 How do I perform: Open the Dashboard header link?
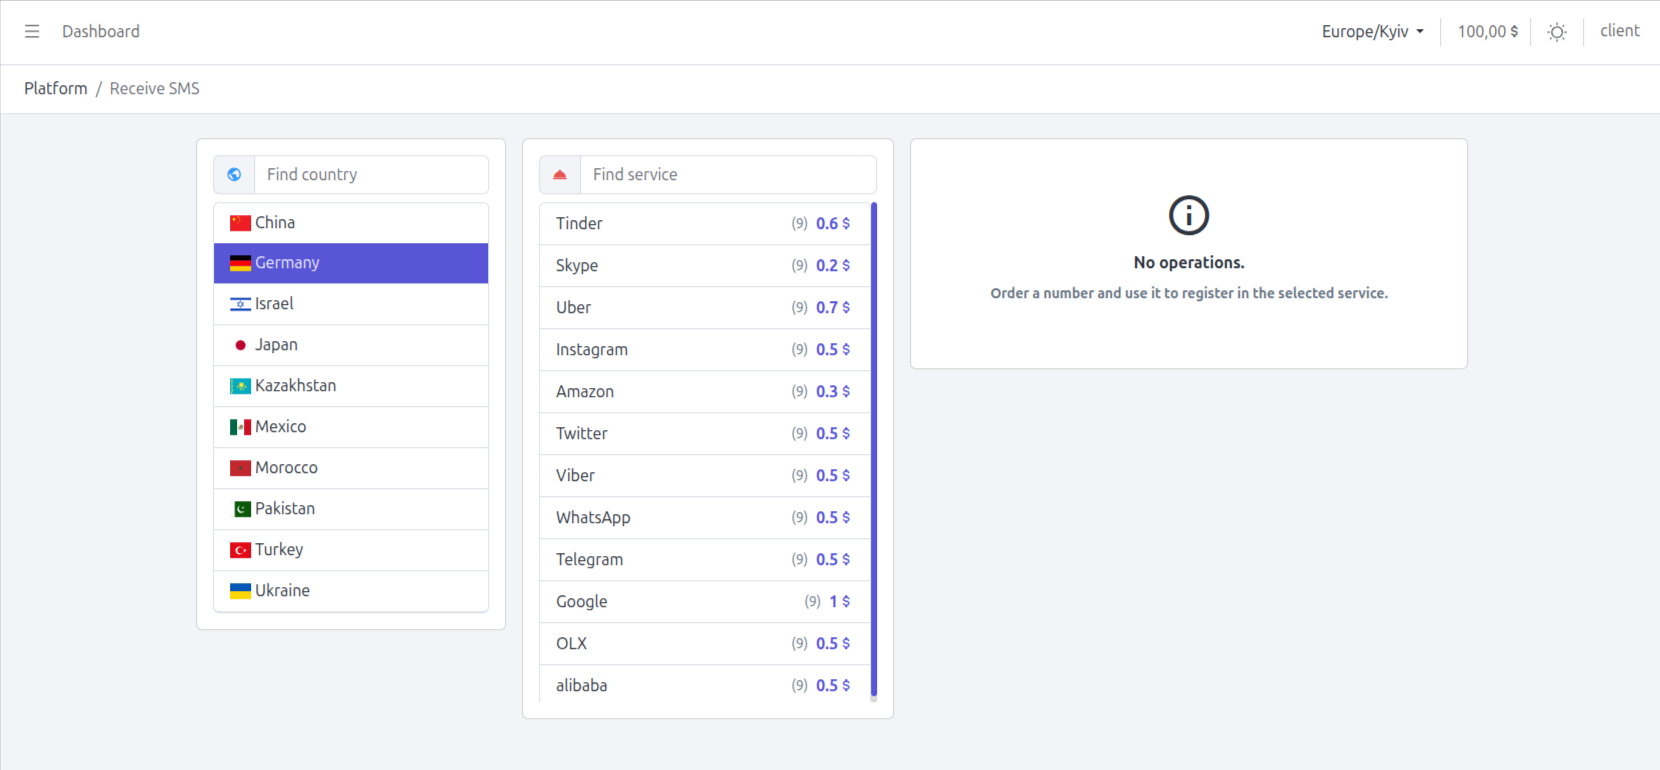(x=101, y=32)
